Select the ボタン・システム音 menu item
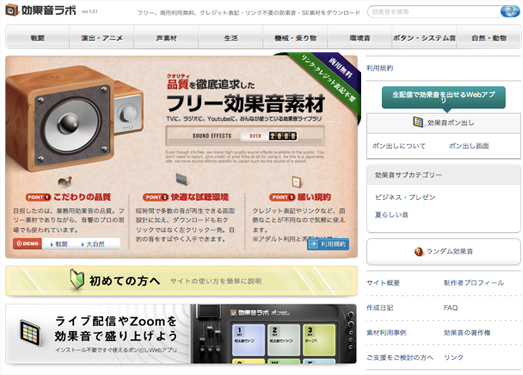The image size is (523, 375). (424, 38)
